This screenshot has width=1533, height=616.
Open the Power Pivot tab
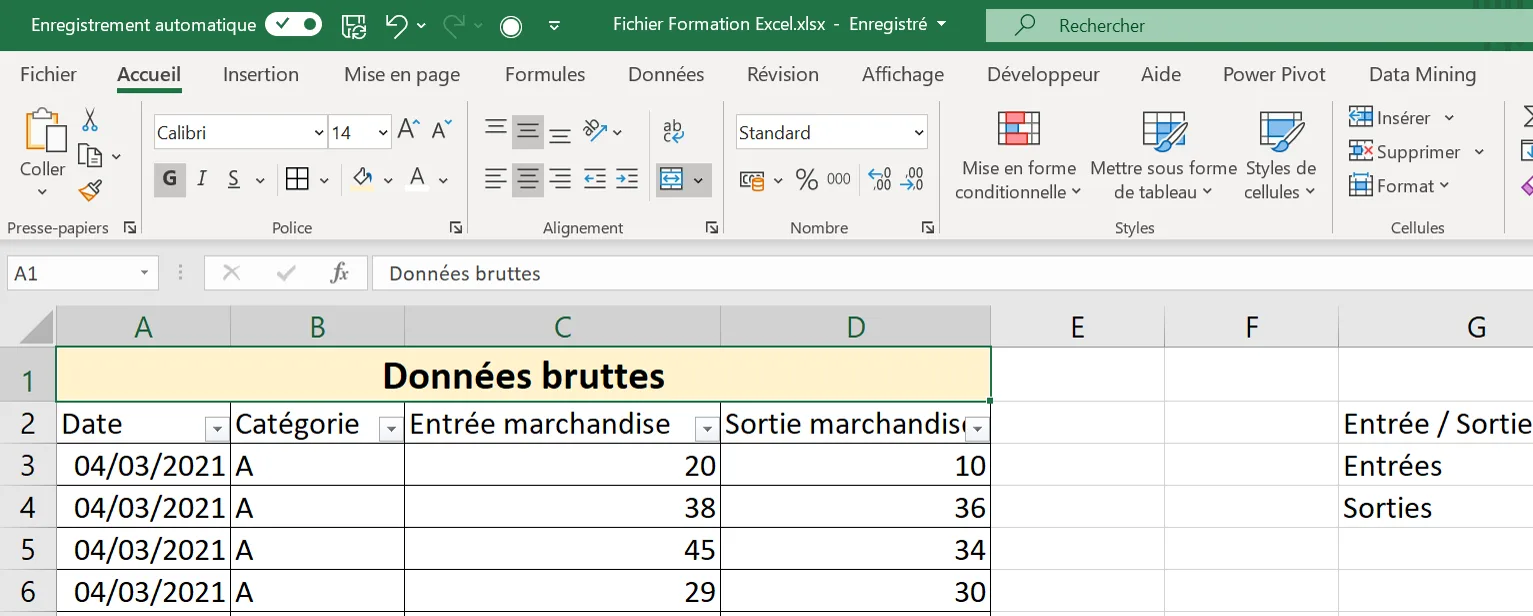pos(1274,74)
